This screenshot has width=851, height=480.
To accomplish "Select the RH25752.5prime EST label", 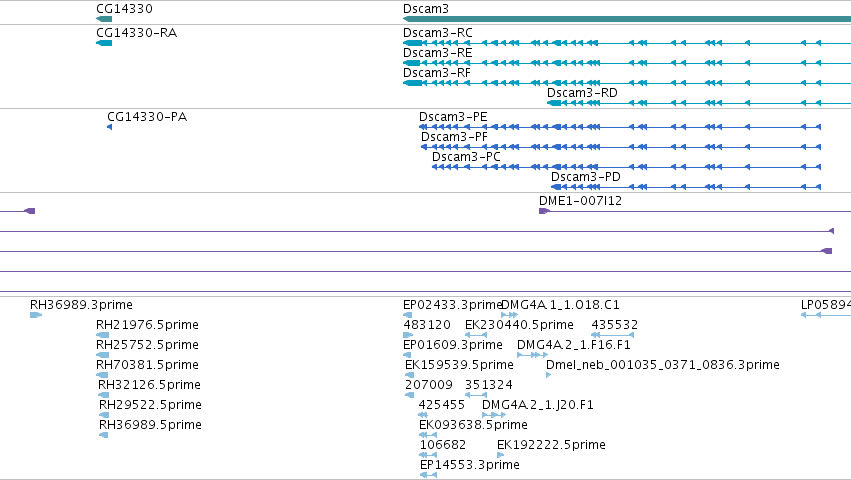I will [x=147, y=345].
